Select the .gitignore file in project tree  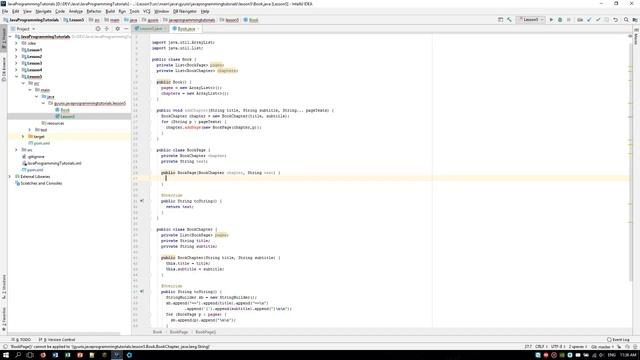[33, 156]
